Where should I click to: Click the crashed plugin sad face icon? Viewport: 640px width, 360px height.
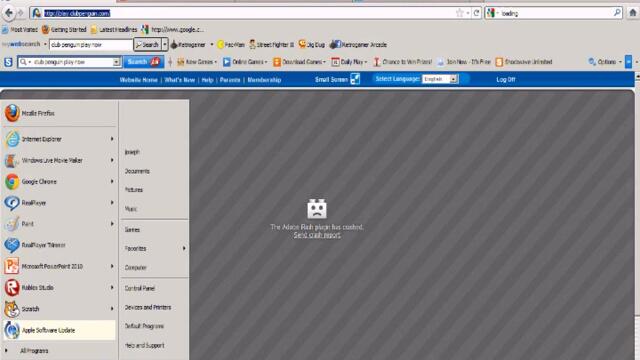point(317,209)
